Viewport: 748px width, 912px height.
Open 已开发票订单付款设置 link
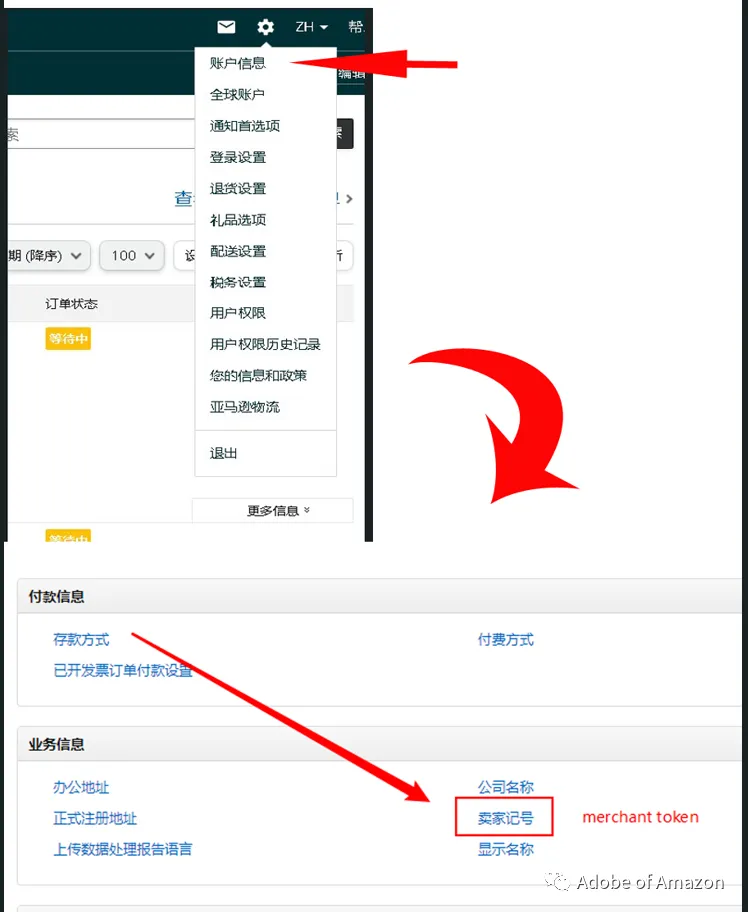pyautogui.click(x=123, y=671)
